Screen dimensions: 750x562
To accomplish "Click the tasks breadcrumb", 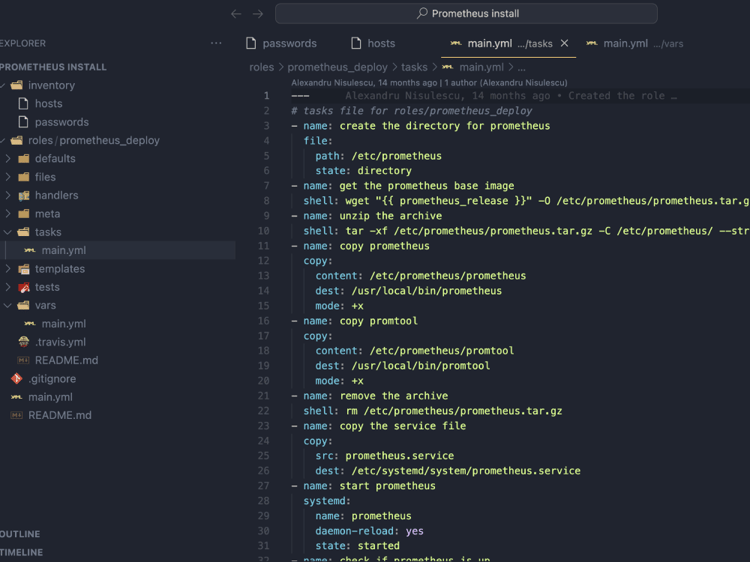I will (x=414, y=67).
